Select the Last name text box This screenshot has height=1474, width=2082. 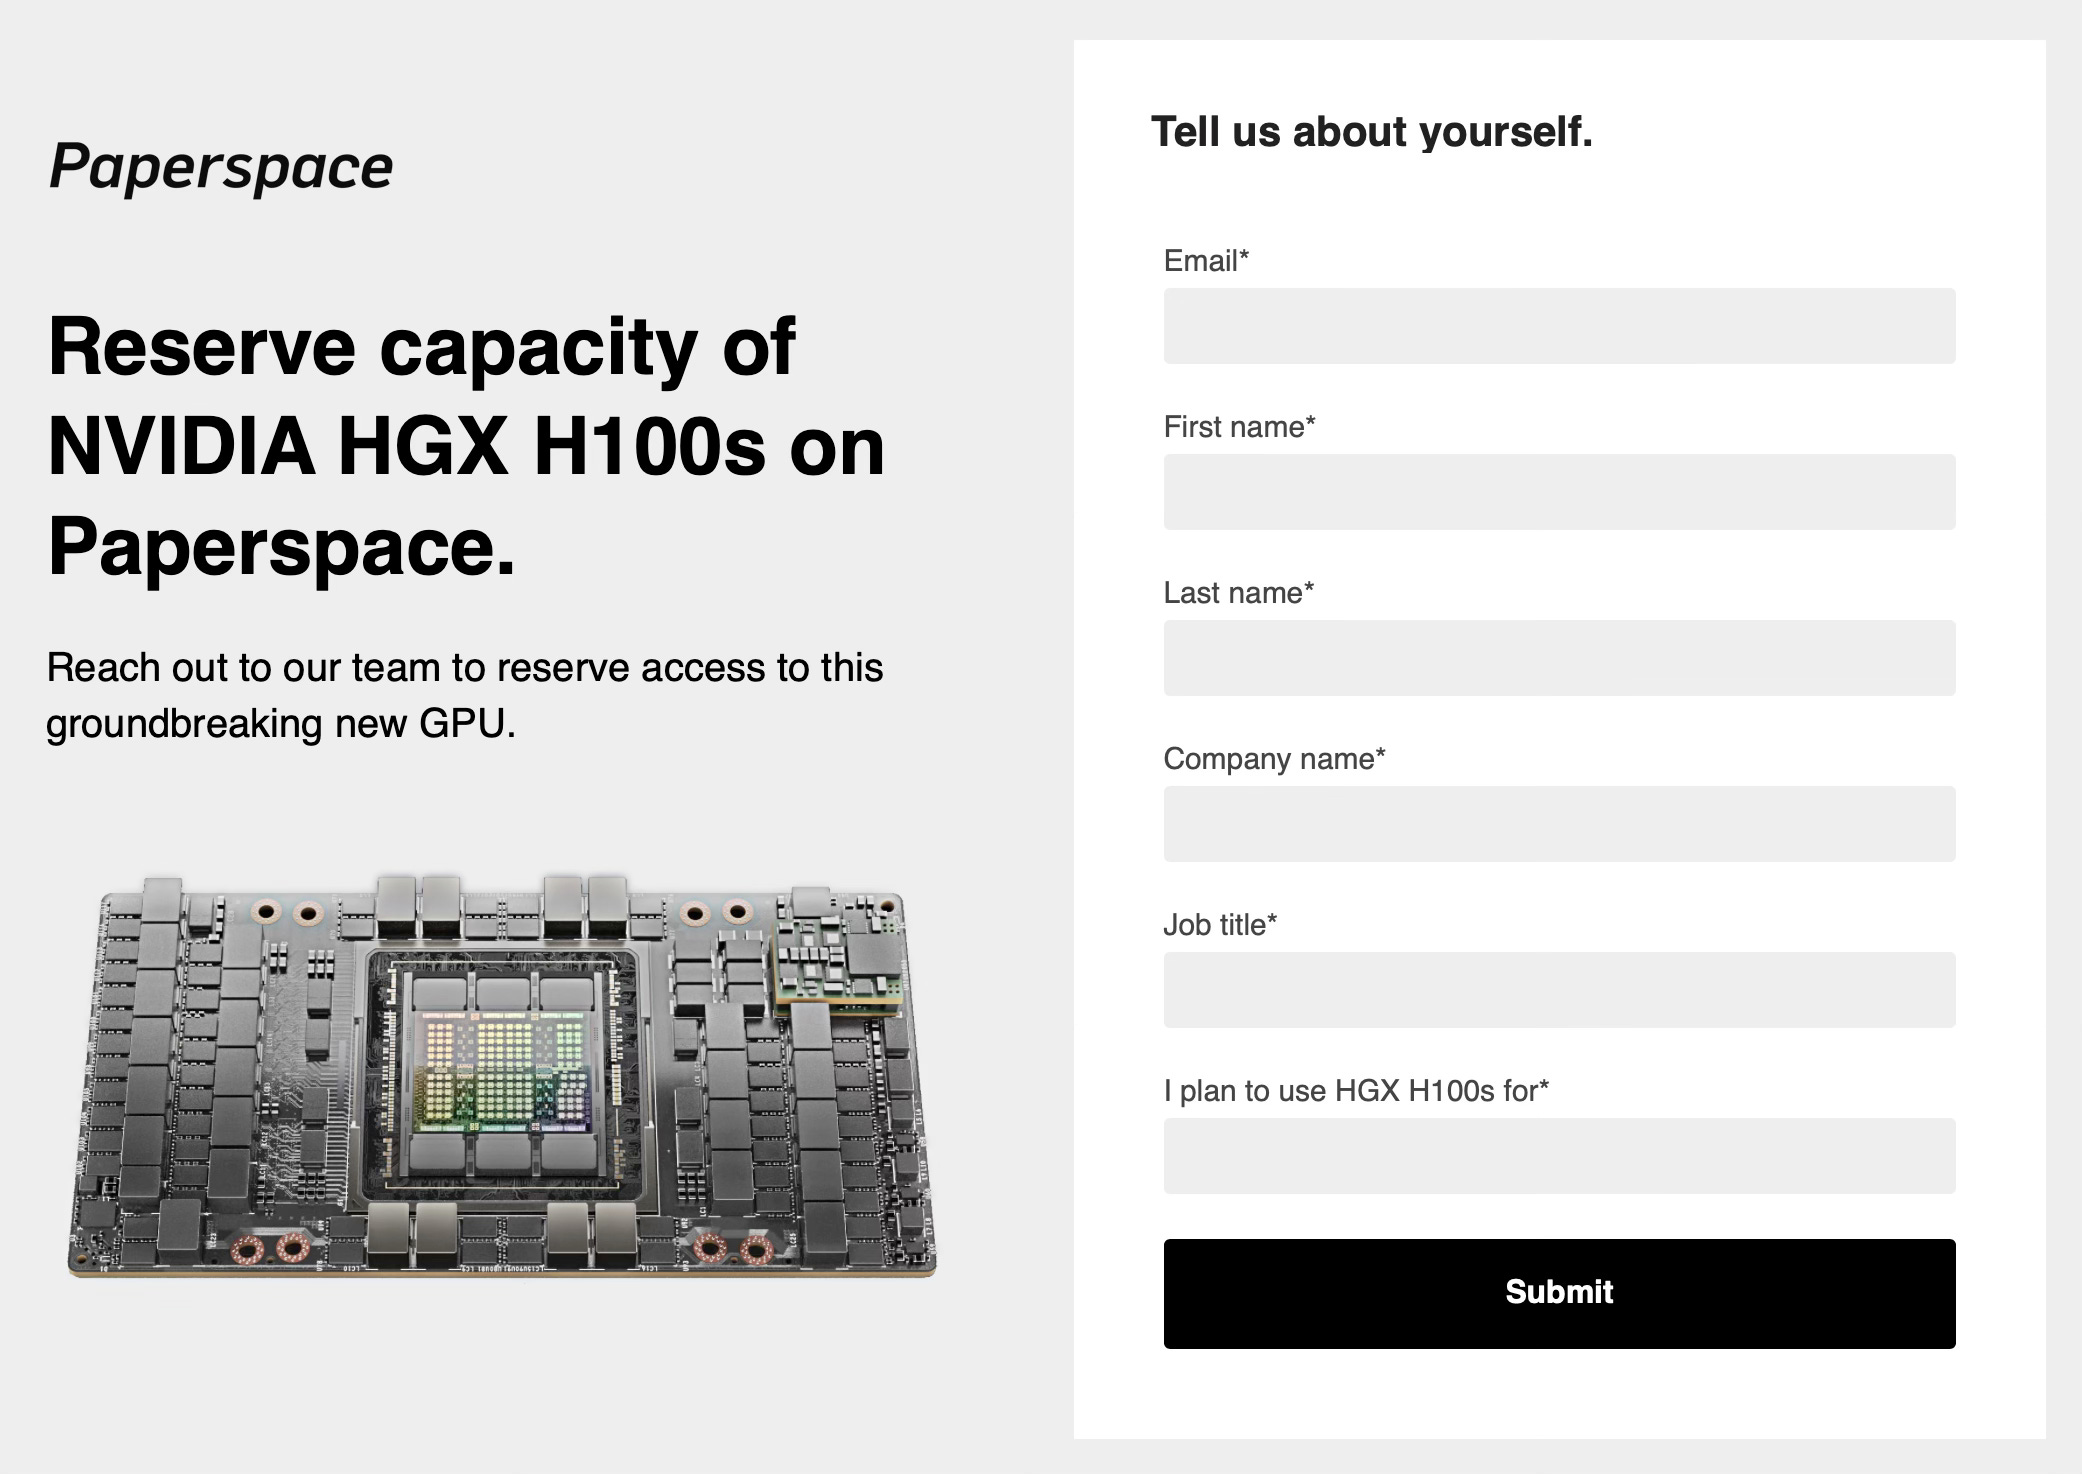[1559, 658]
